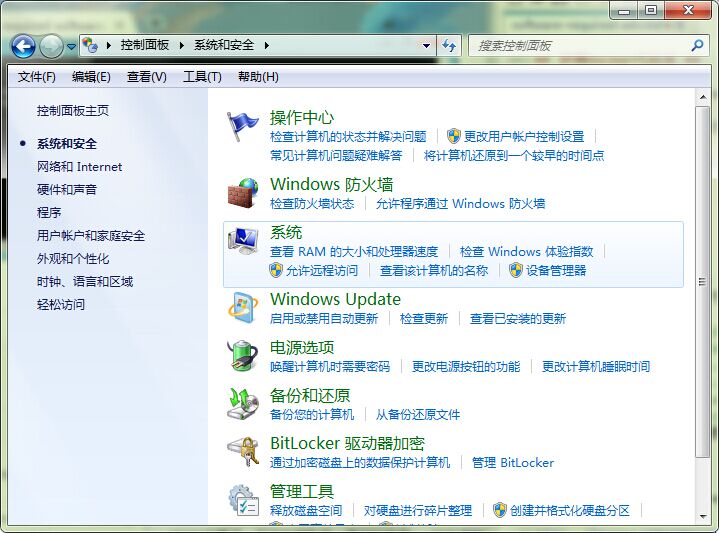
Task: Select 轻松访问 in sidebar
Action: click(x=61, y=304)
